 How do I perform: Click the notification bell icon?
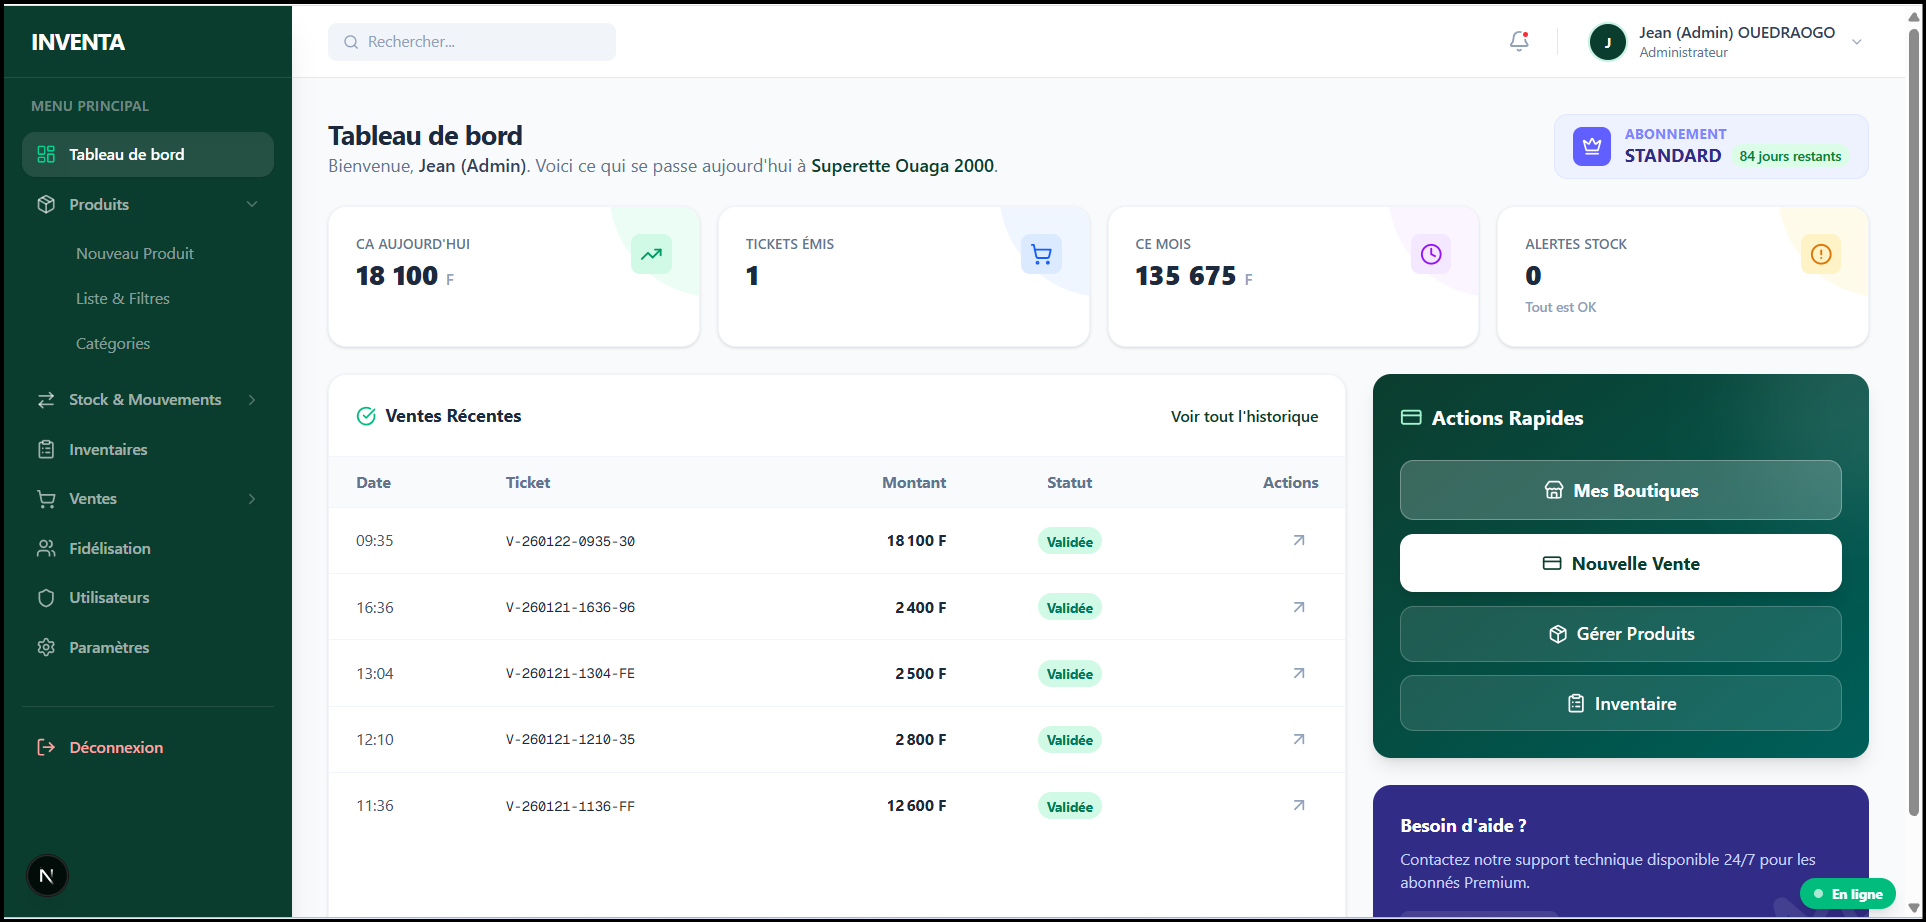pyautogui.click(x=1519, y=41)
